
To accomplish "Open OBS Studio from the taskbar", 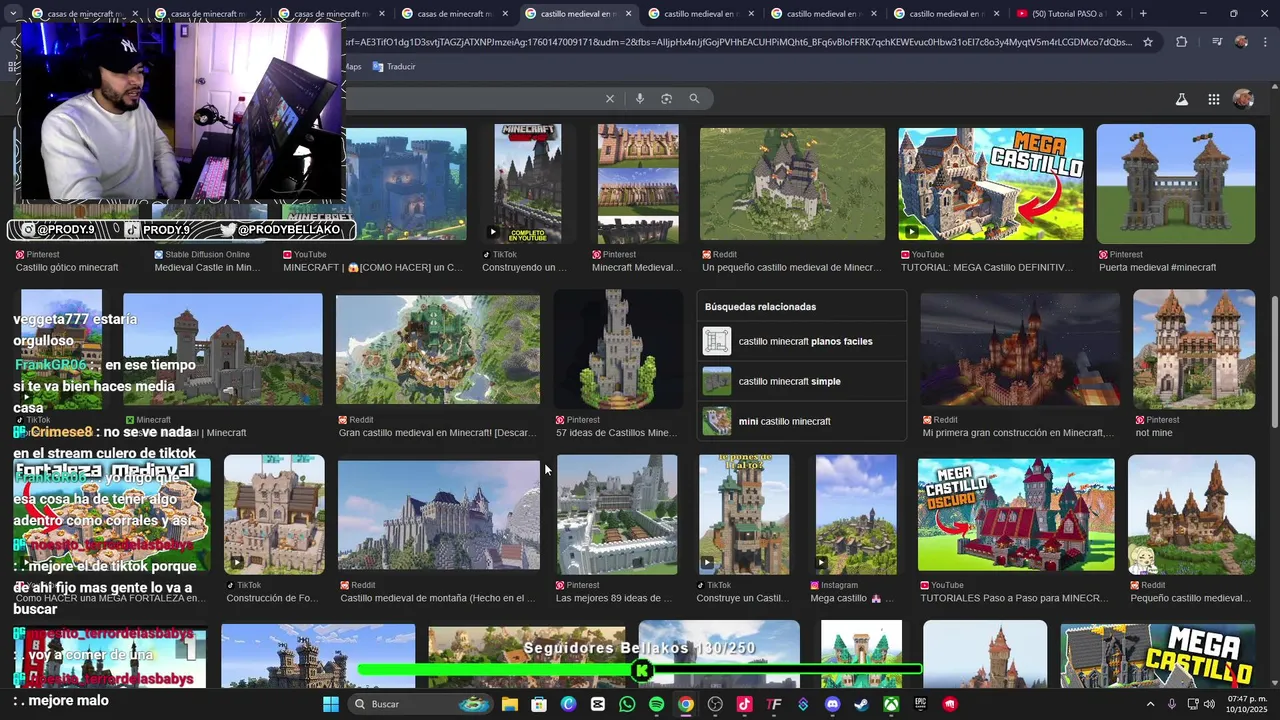I will tap(715, 704).
